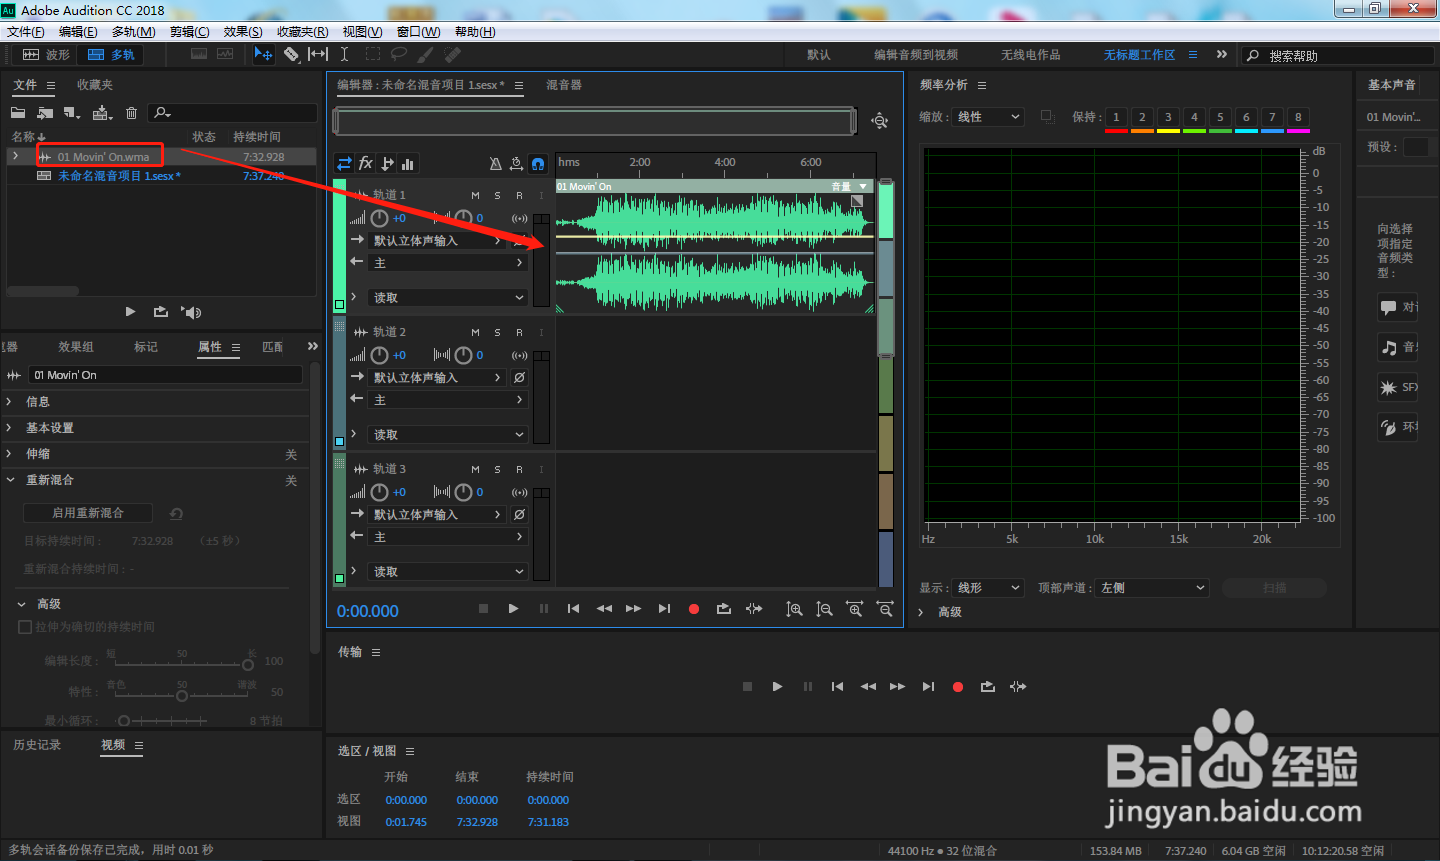Open the 效果(S) menu
Screen dimensions: 1440x861
click(x=243, y=32)
